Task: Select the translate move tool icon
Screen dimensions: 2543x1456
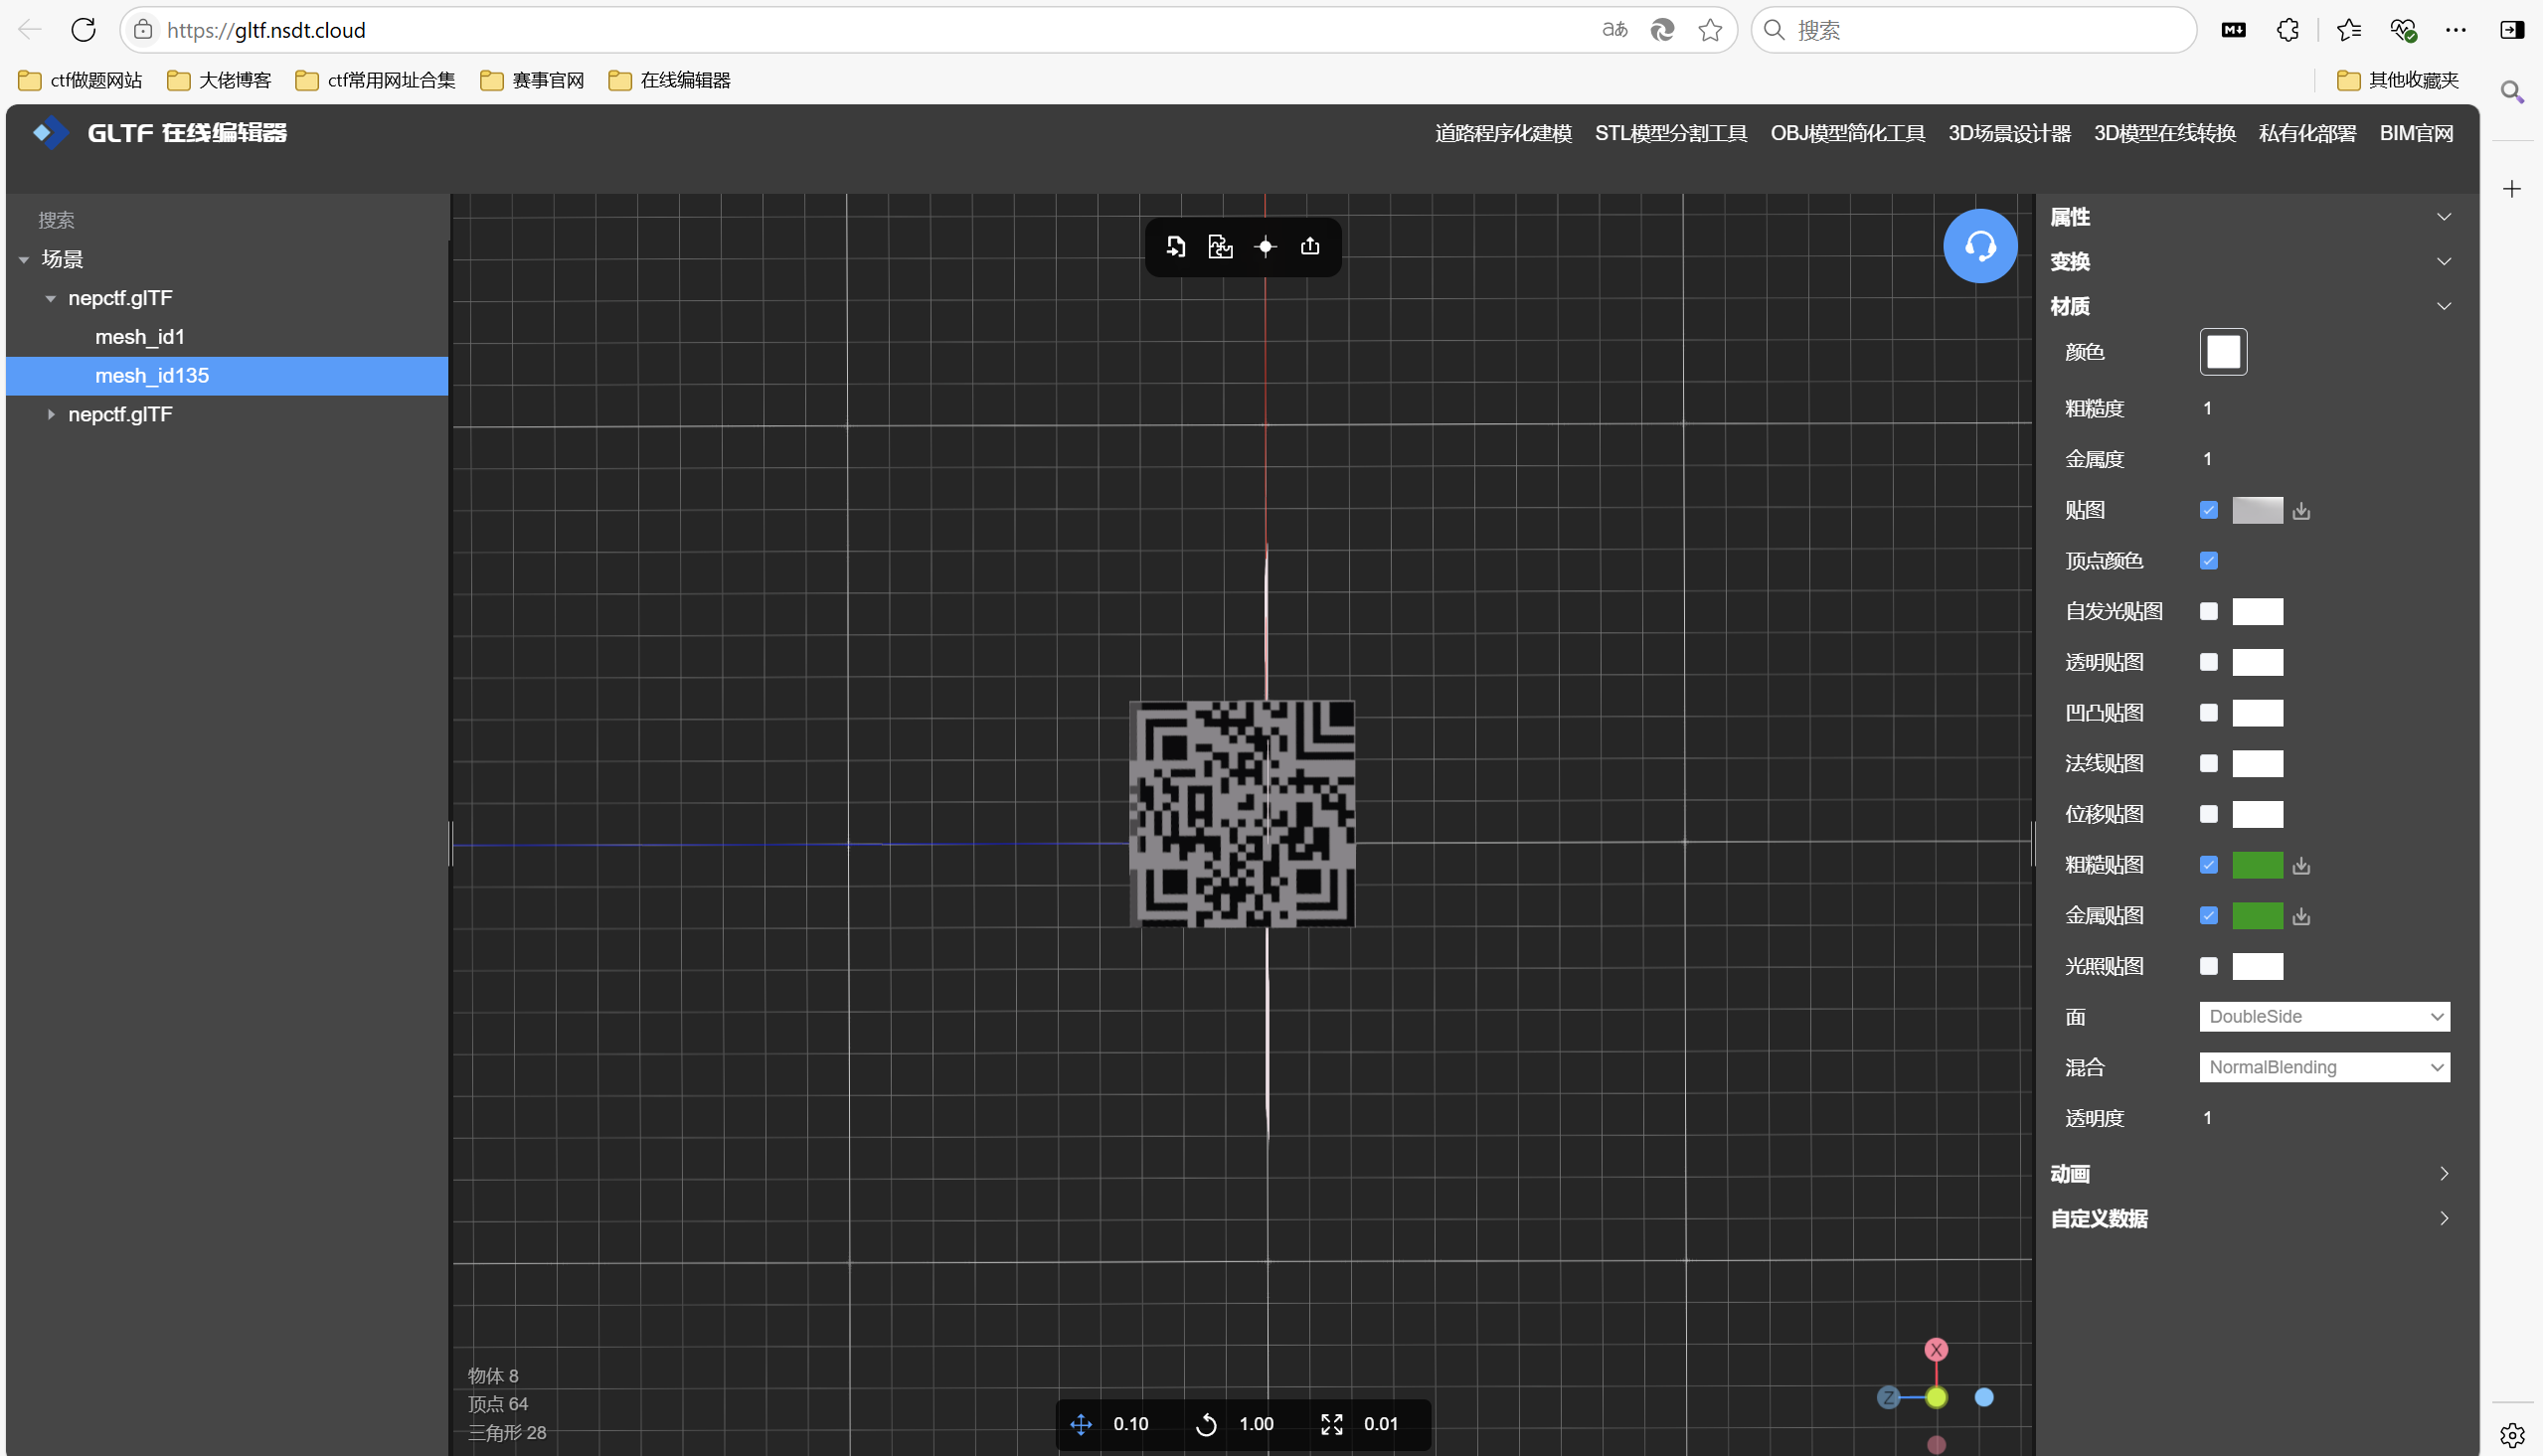Action: pos(1081,1424)
